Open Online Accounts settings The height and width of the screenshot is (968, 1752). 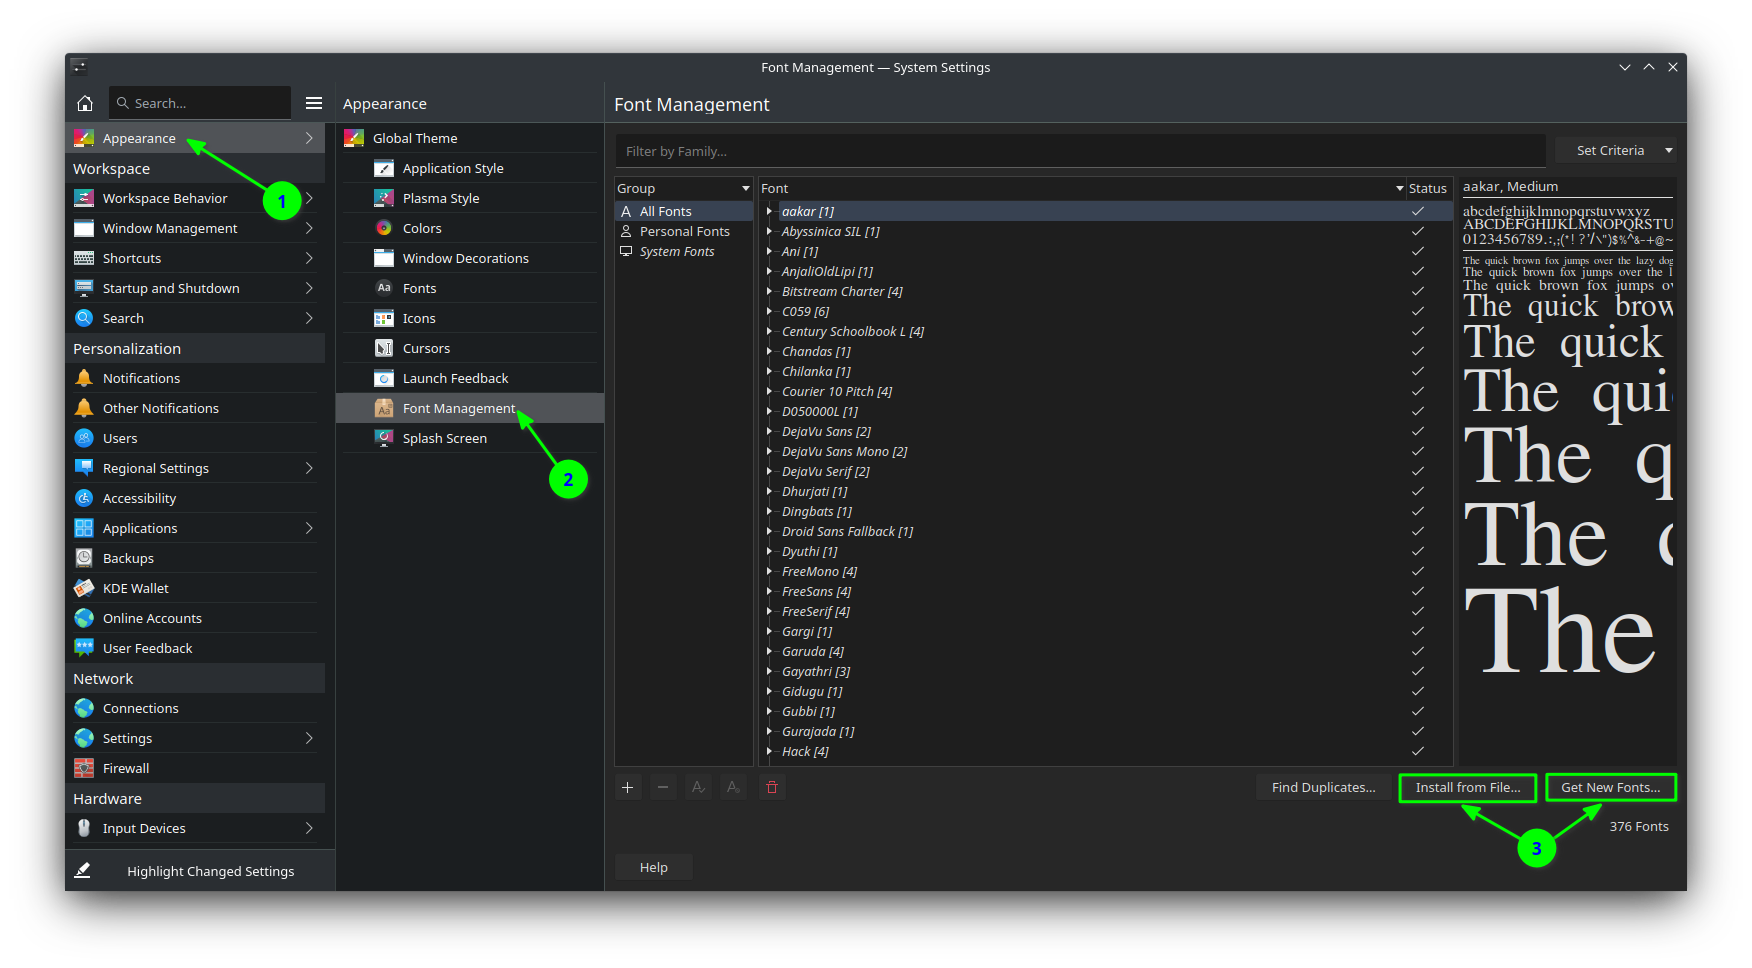pyautogui.click(x=195, y=618)
